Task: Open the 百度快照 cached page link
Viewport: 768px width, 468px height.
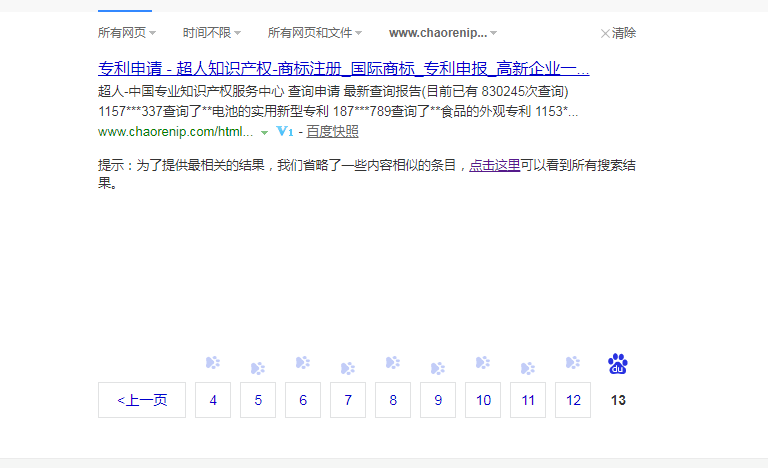Action: (x=332, y=132)
